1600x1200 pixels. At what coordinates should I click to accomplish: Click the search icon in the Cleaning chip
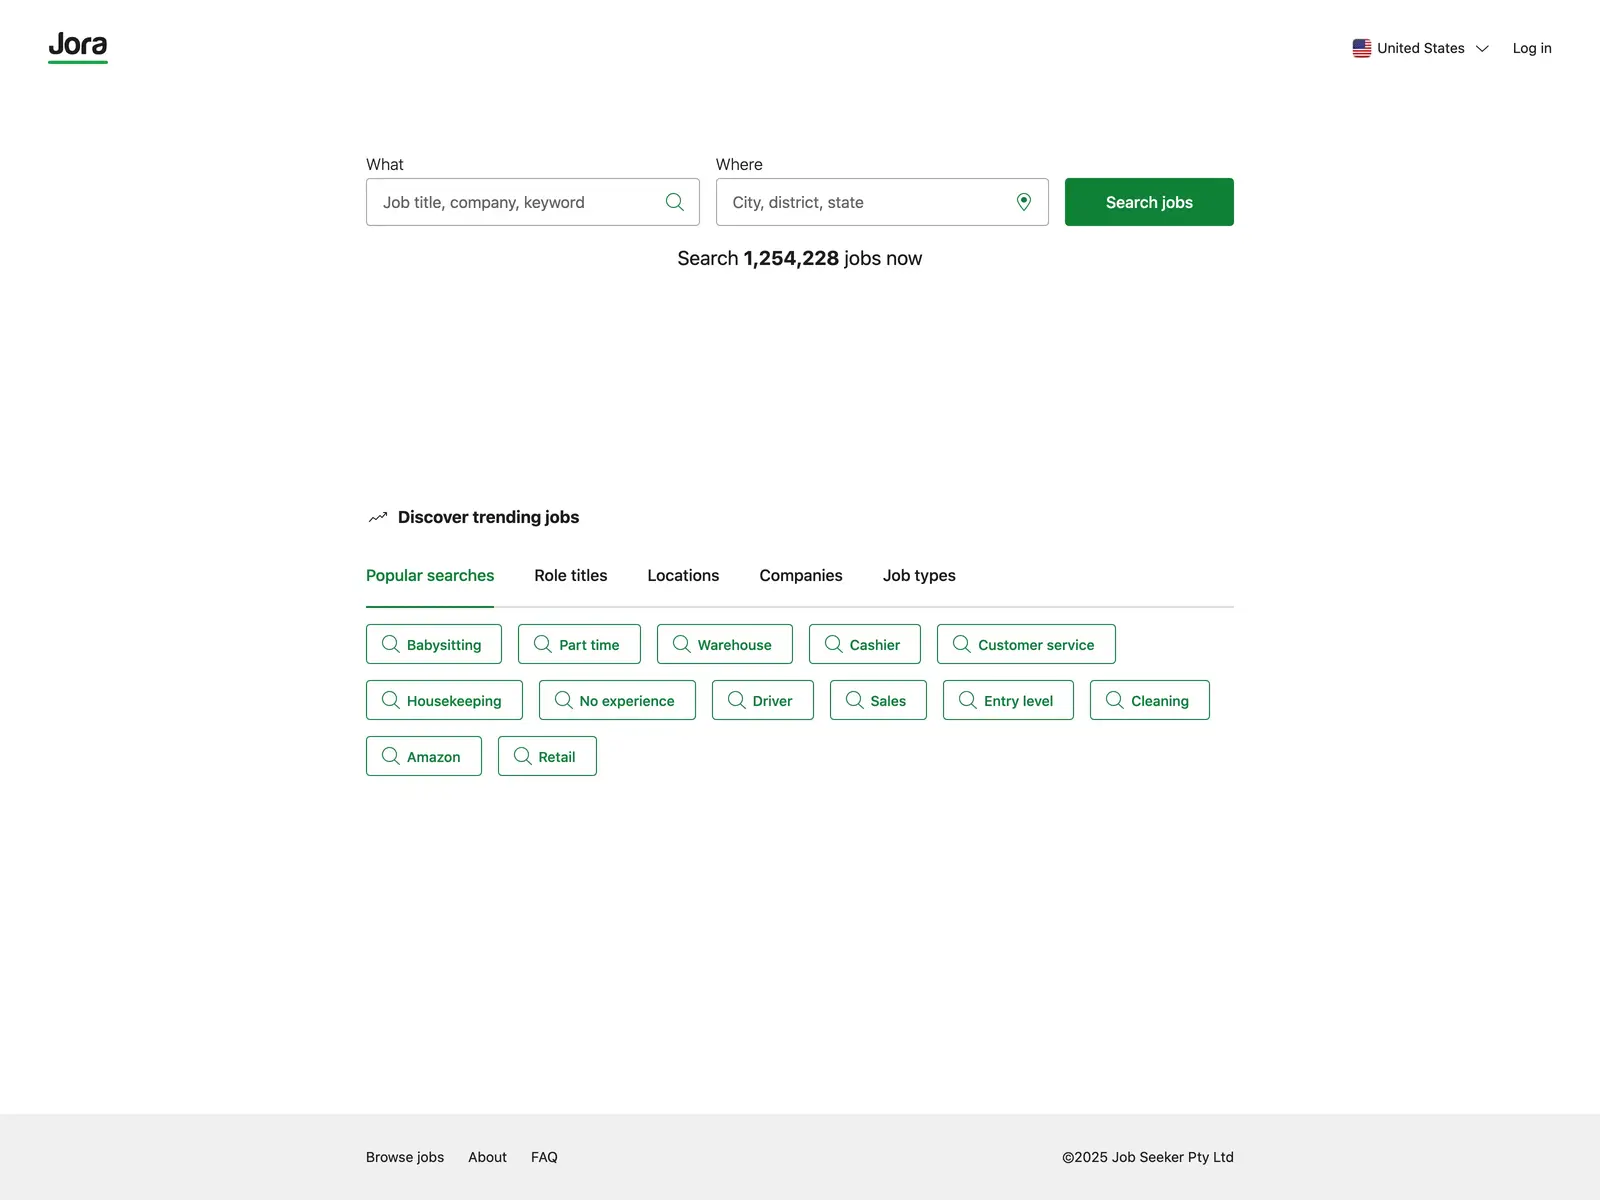coord(1115,700)
